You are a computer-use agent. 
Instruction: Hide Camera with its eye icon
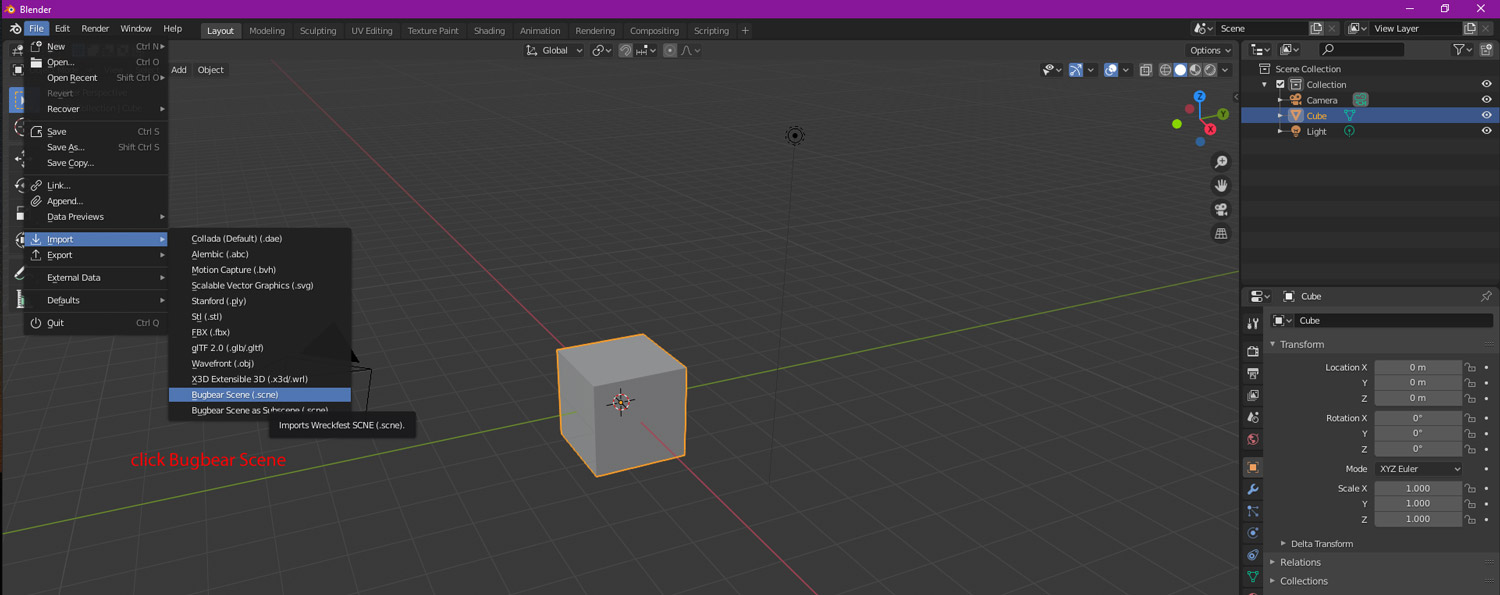(1486, 100)
